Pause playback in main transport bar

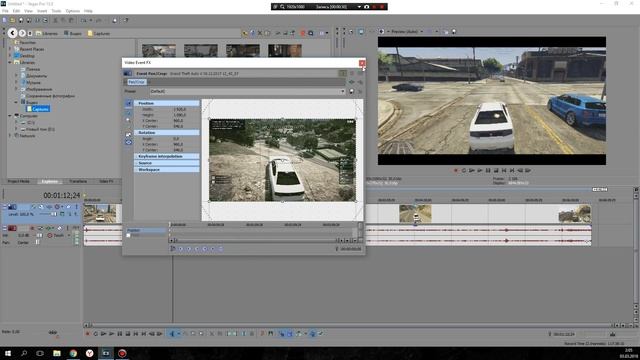point(120,334)
